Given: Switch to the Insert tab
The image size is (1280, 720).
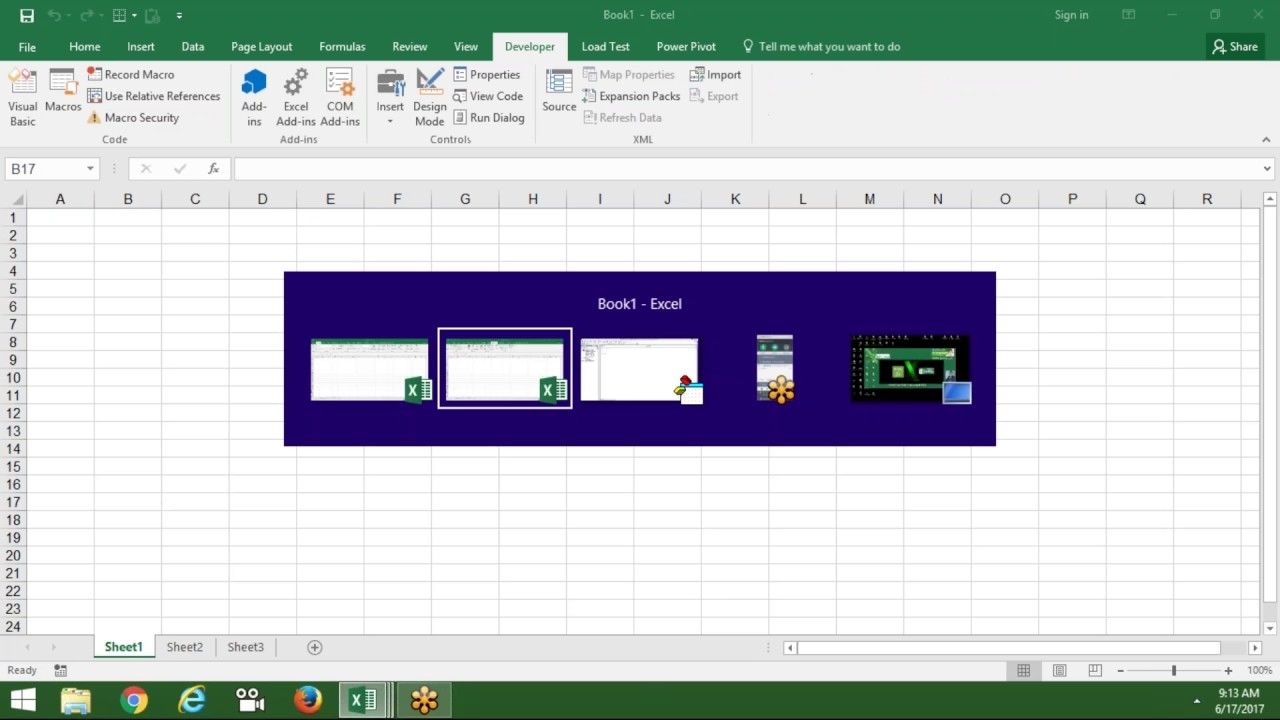Looking at the screenshot, I should coord(141,46).
